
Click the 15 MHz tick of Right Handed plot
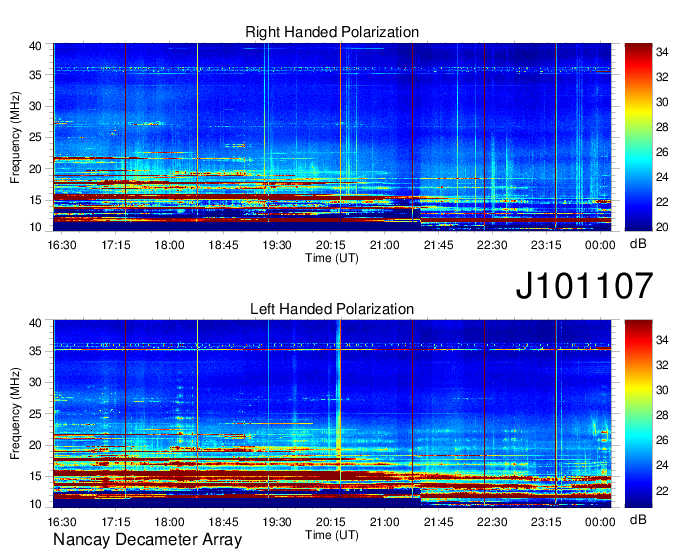pyautogui.click(x=35, y=200)
